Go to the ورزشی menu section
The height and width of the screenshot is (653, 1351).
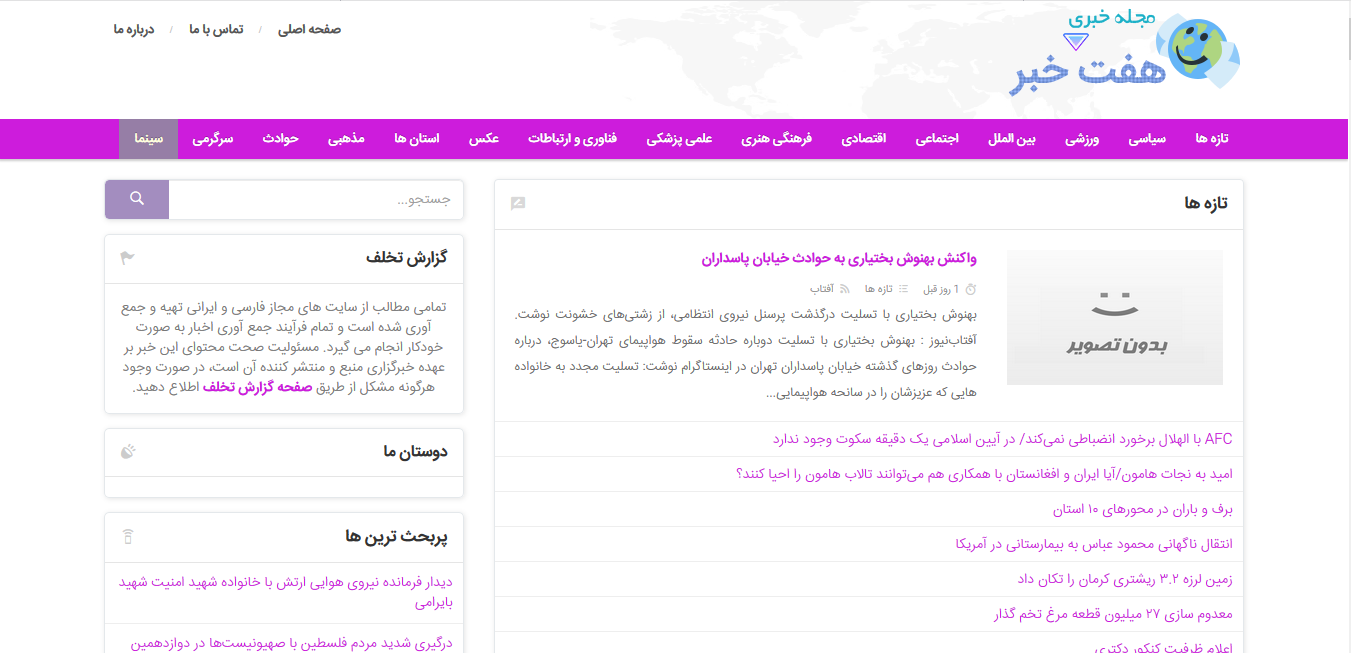1081,139
